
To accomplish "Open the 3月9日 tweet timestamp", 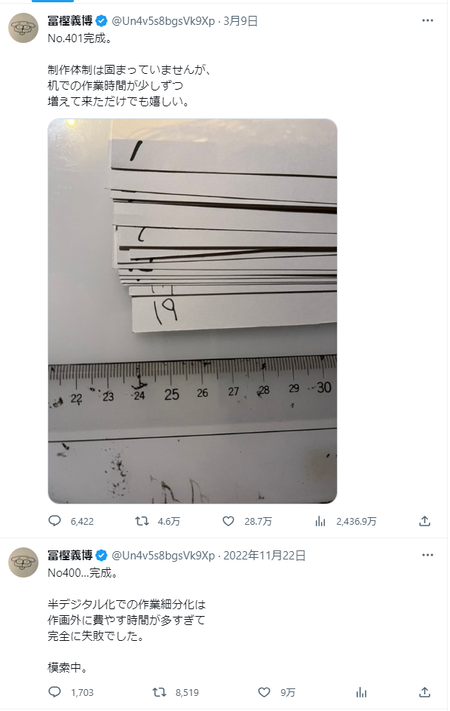I will click(x=240, y=21).
